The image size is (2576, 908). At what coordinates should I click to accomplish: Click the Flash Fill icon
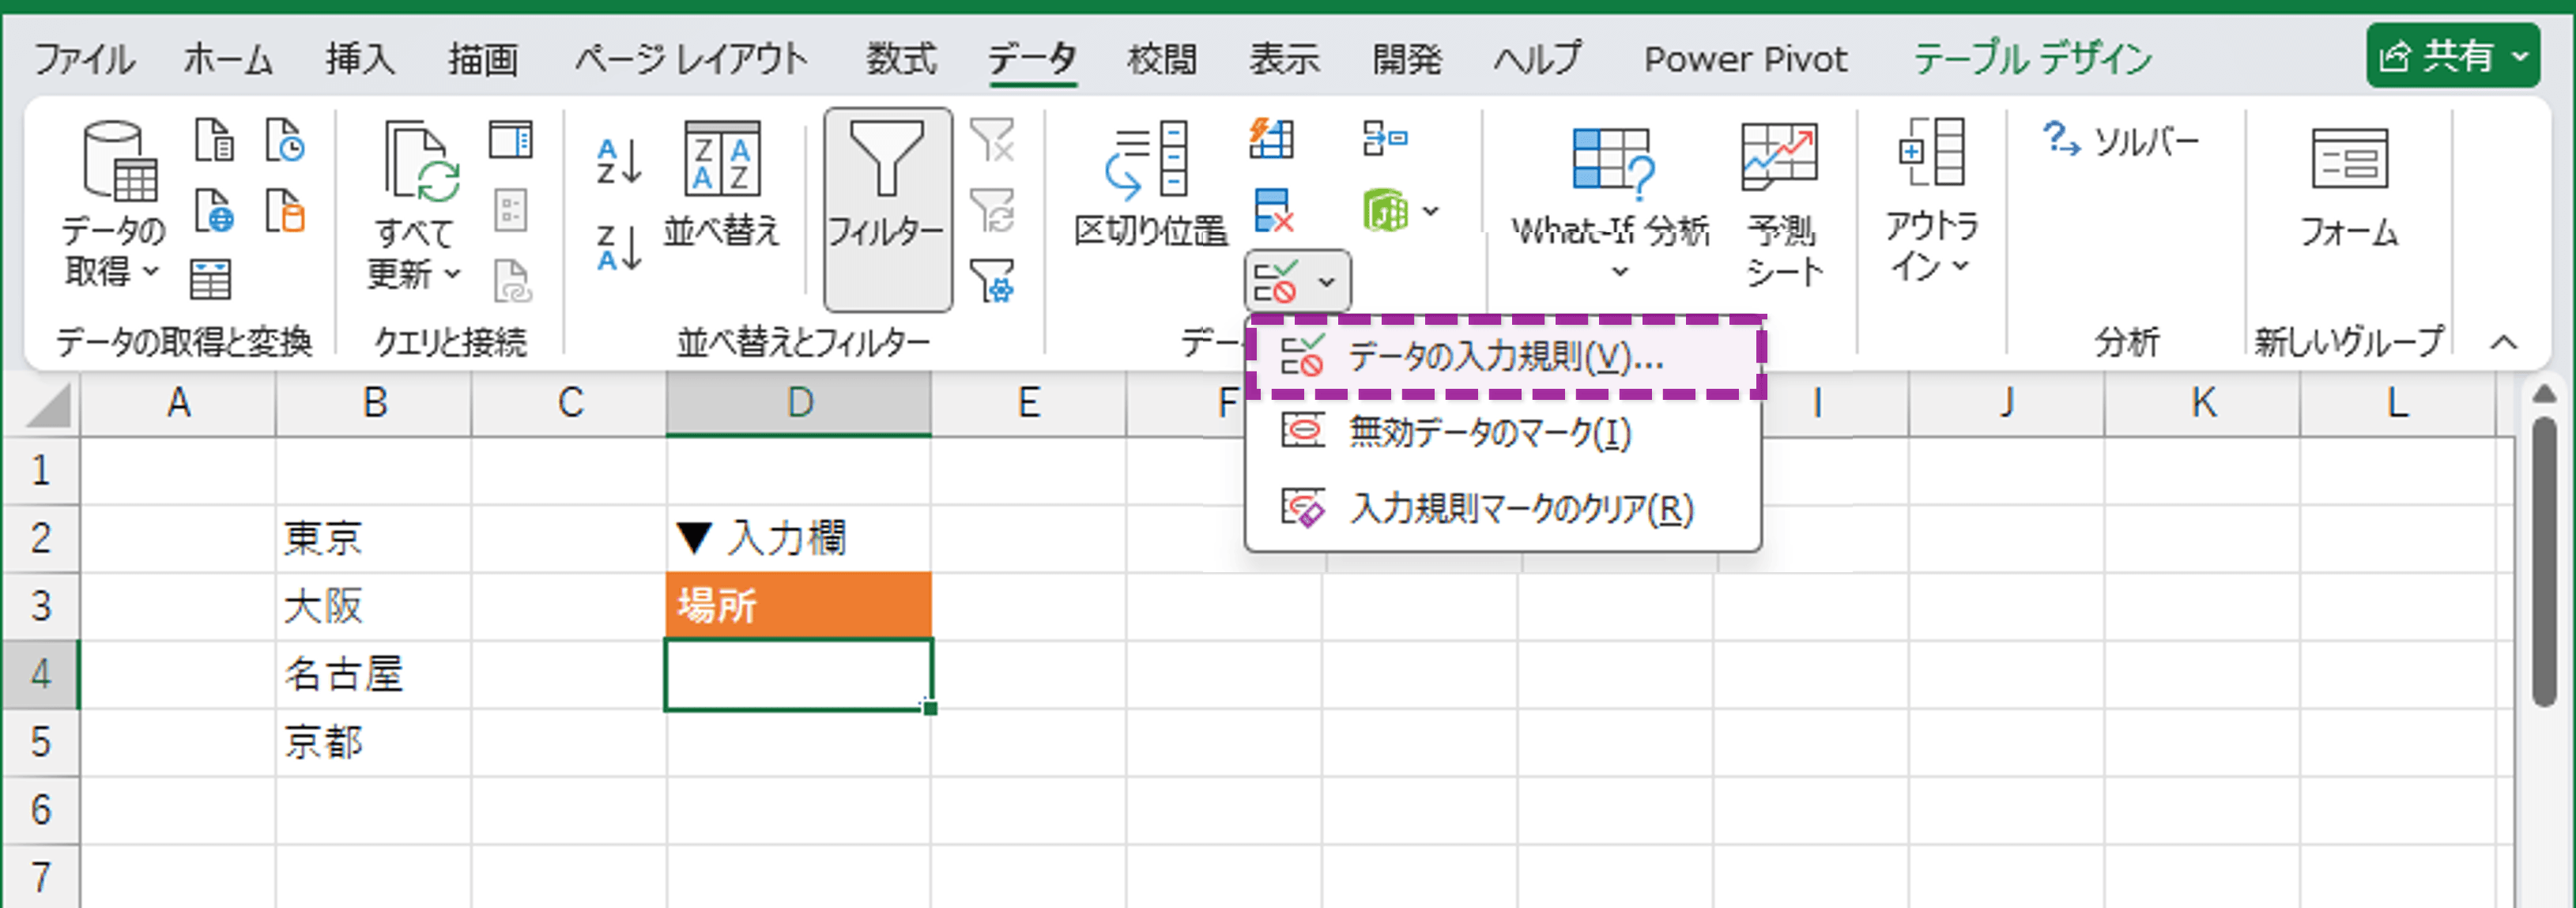coord(1272,139)
